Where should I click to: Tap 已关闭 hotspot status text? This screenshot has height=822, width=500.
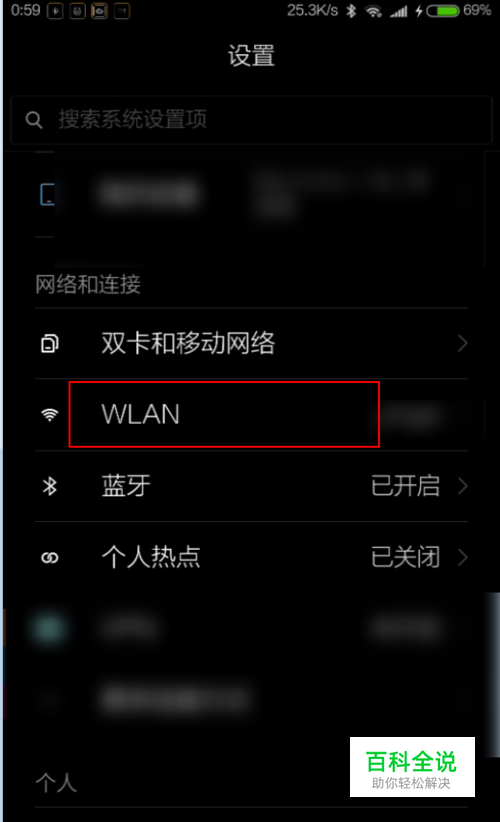(x=405, y=557)
